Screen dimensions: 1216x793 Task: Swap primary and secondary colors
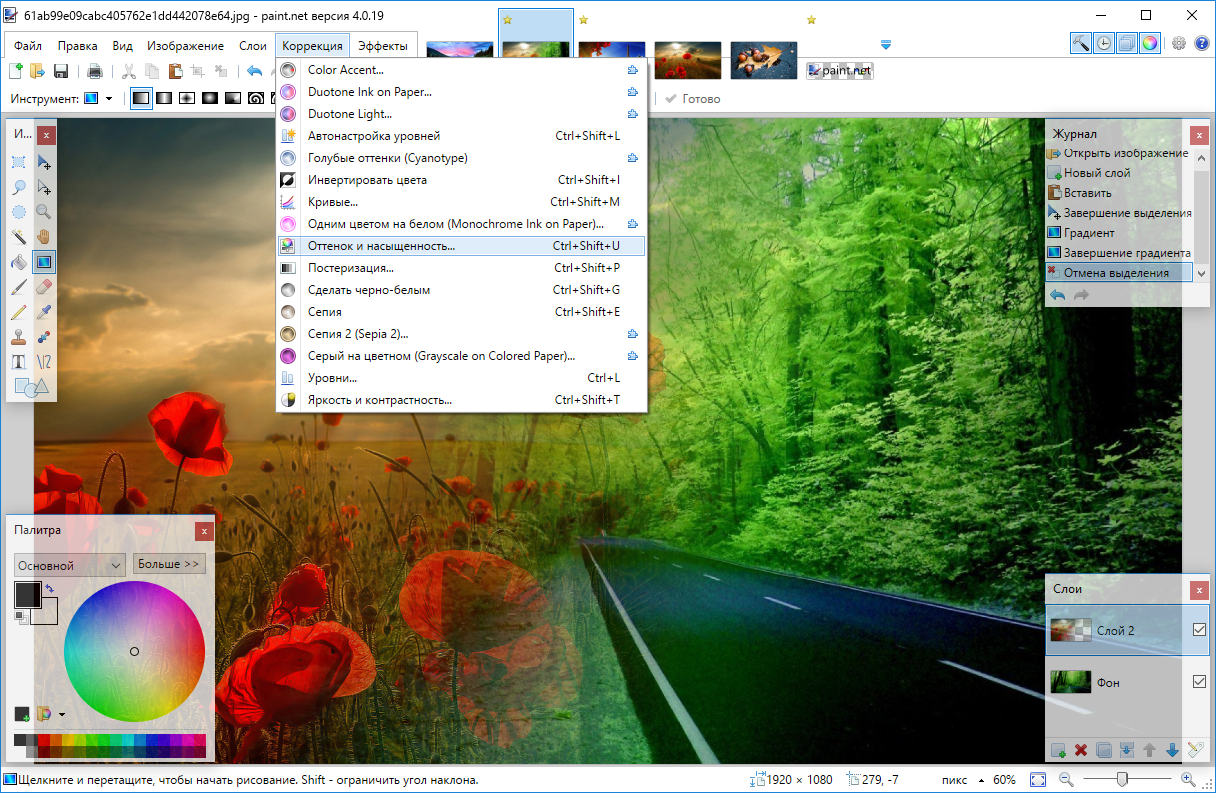point(50,588)
